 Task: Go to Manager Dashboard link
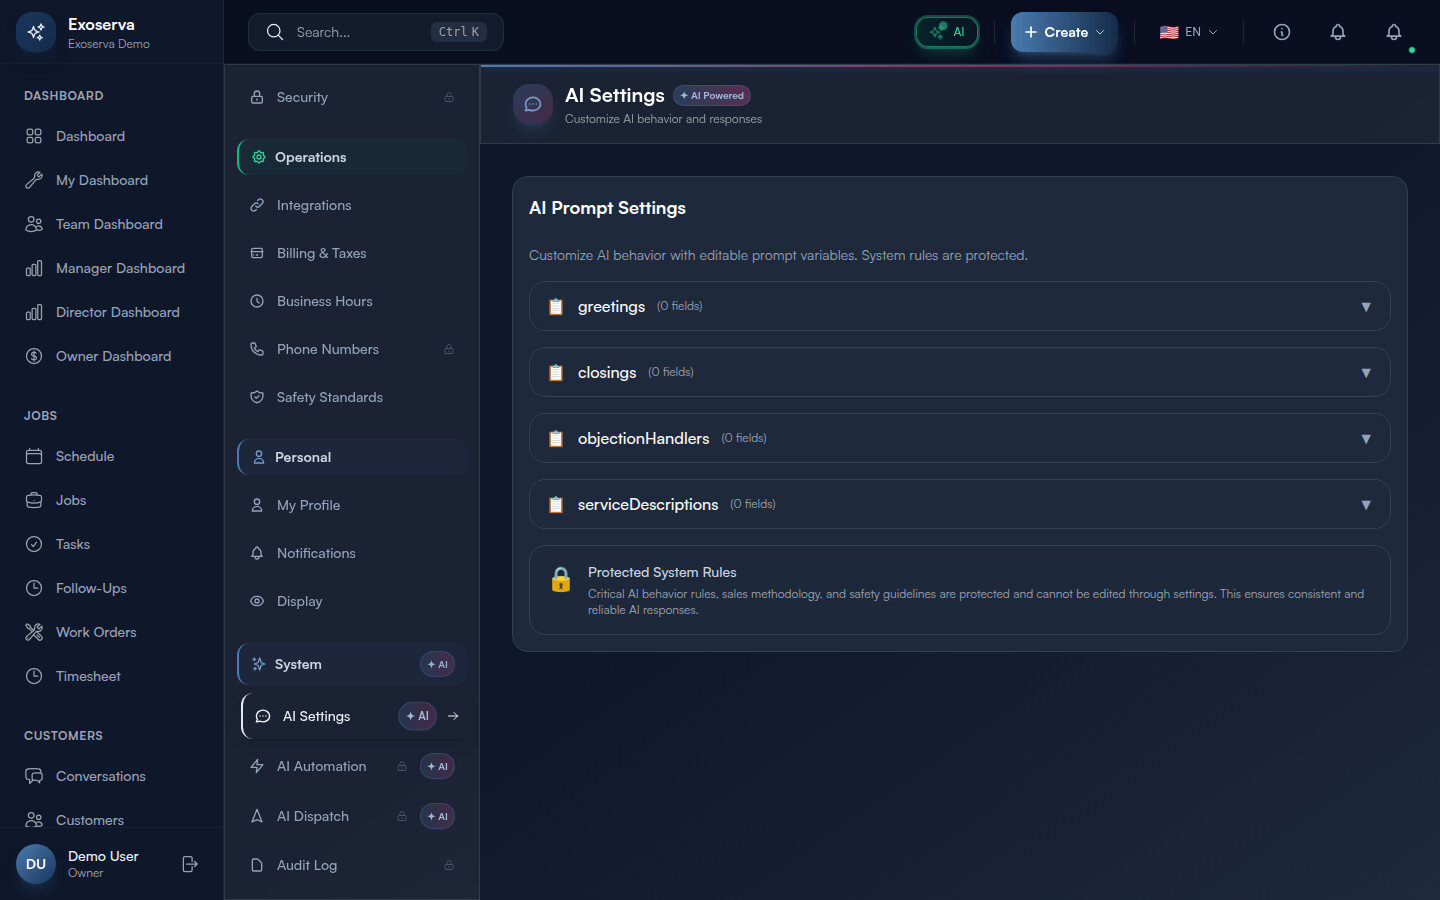120,268
